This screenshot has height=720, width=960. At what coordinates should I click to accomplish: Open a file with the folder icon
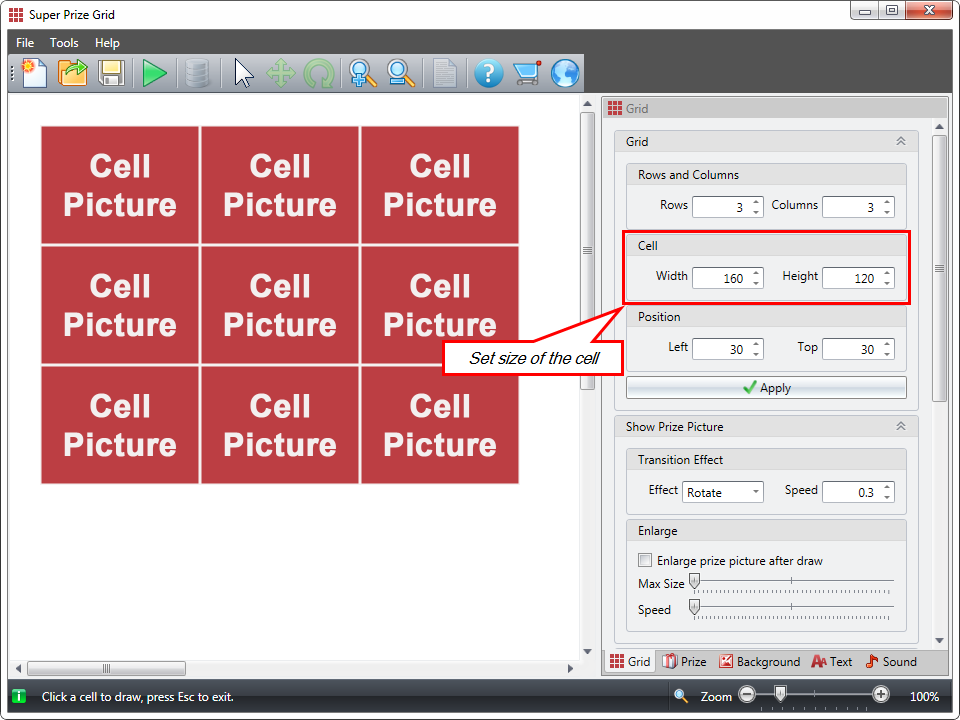pyautogui.click(x=73, y=73)
